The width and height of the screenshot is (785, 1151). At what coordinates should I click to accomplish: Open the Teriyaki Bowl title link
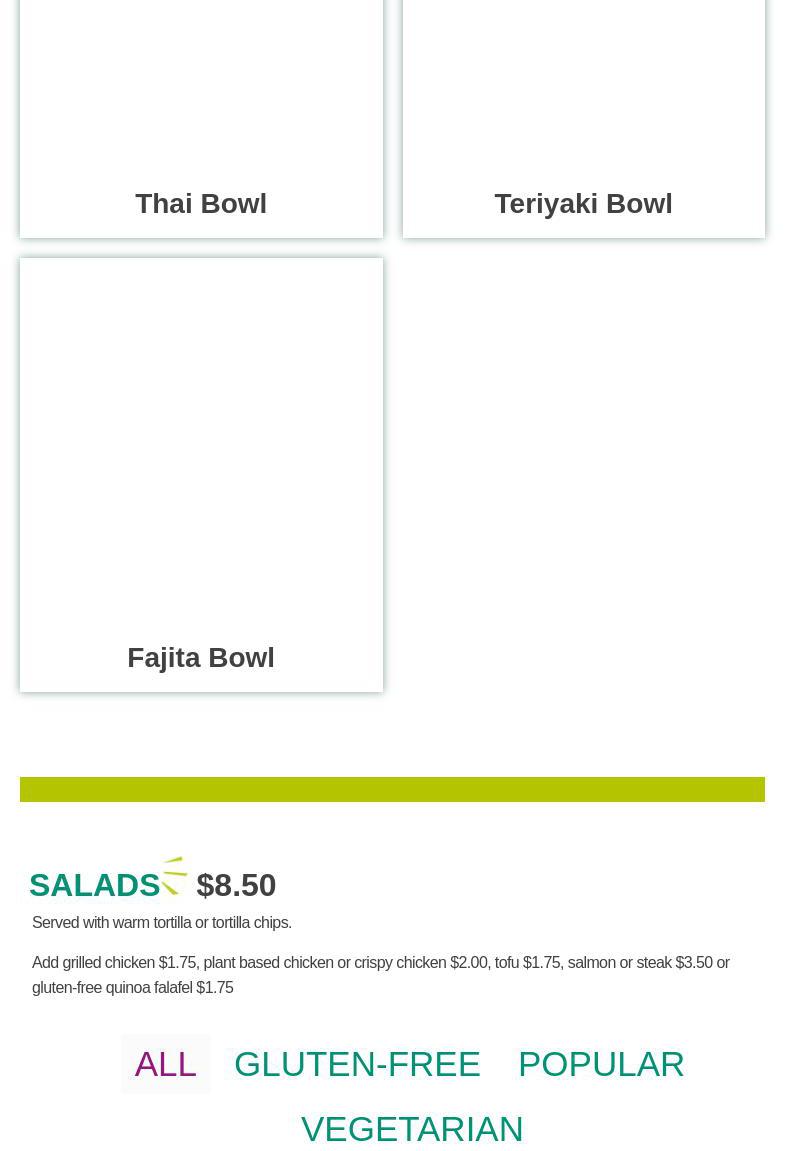[x=583, y=204]
